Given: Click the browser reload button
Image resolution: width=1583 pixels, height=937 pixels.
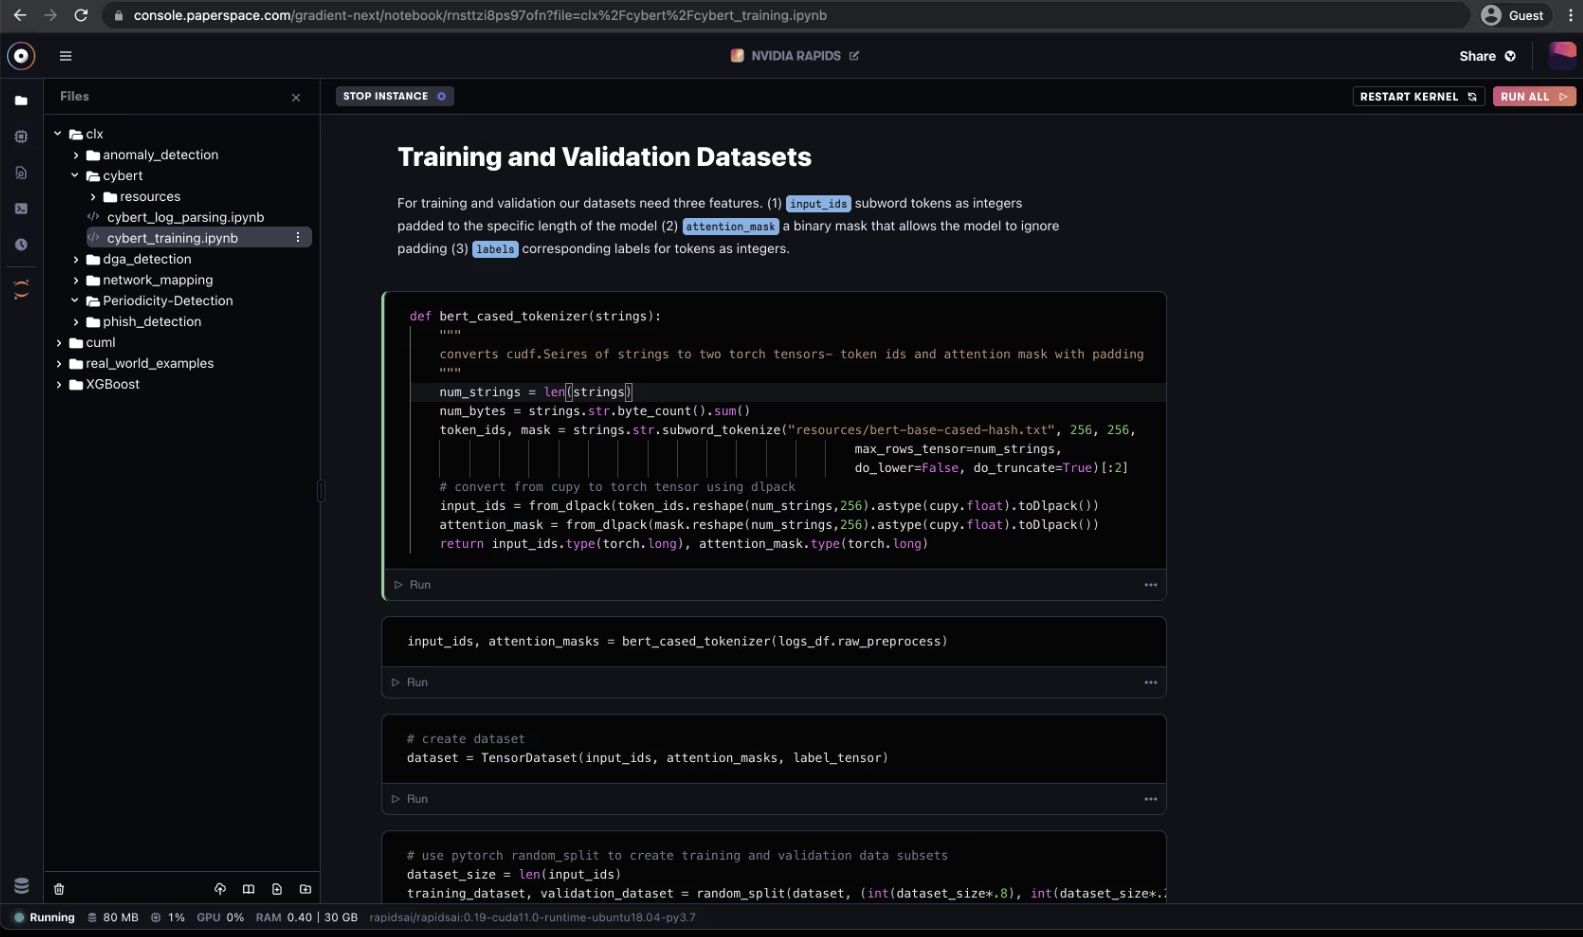Looking at the screenshot, I should click(x=81, y=15).
